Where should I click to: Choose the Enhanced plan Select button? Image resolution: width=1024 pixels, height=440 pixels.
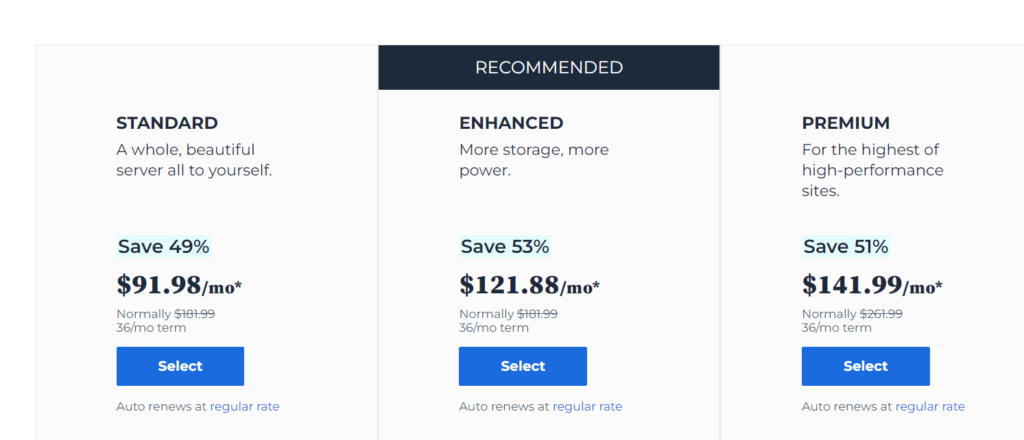point(522,366)
